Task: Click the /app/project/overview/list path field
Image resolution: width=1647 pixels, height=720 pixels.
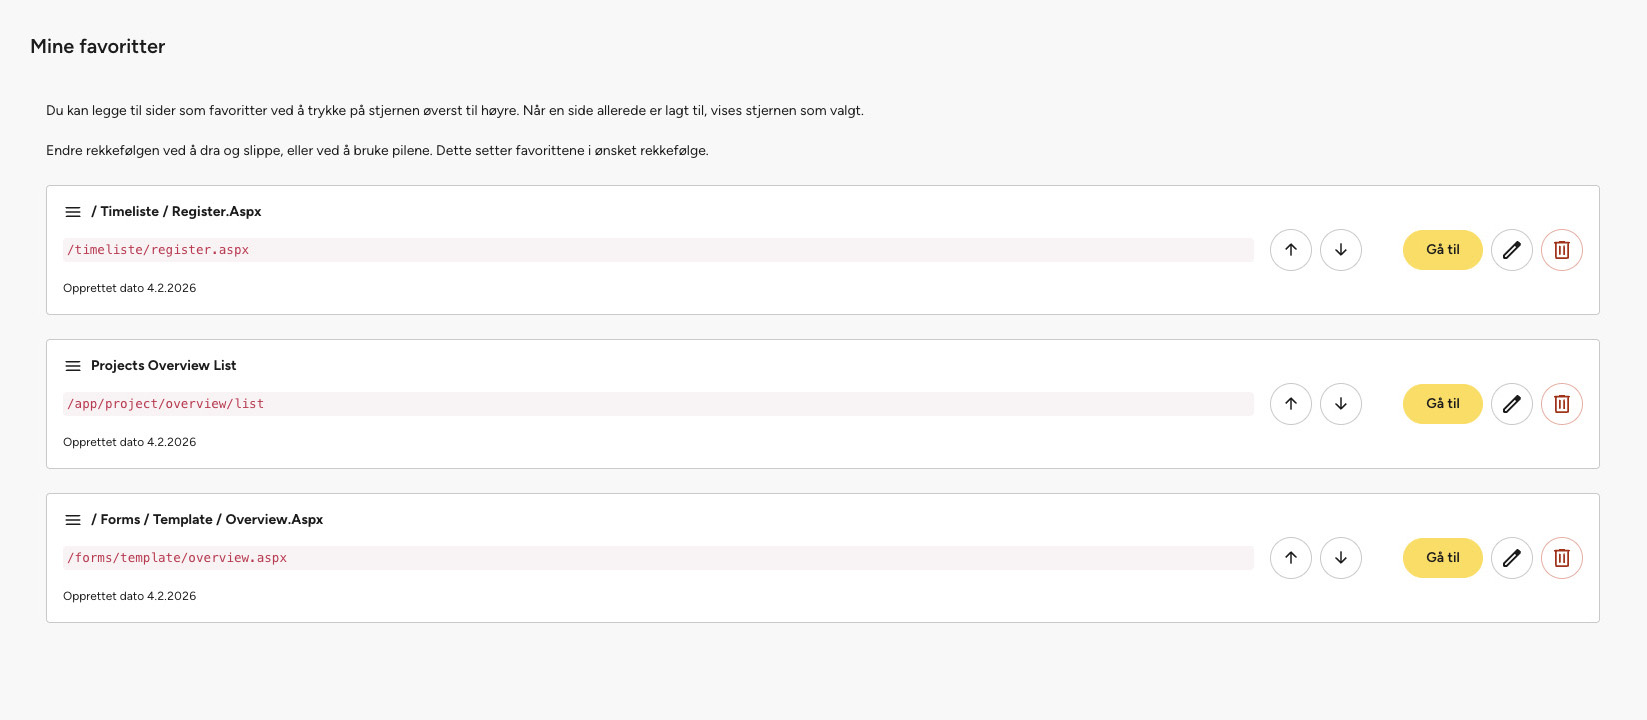Action: [657, 404]
